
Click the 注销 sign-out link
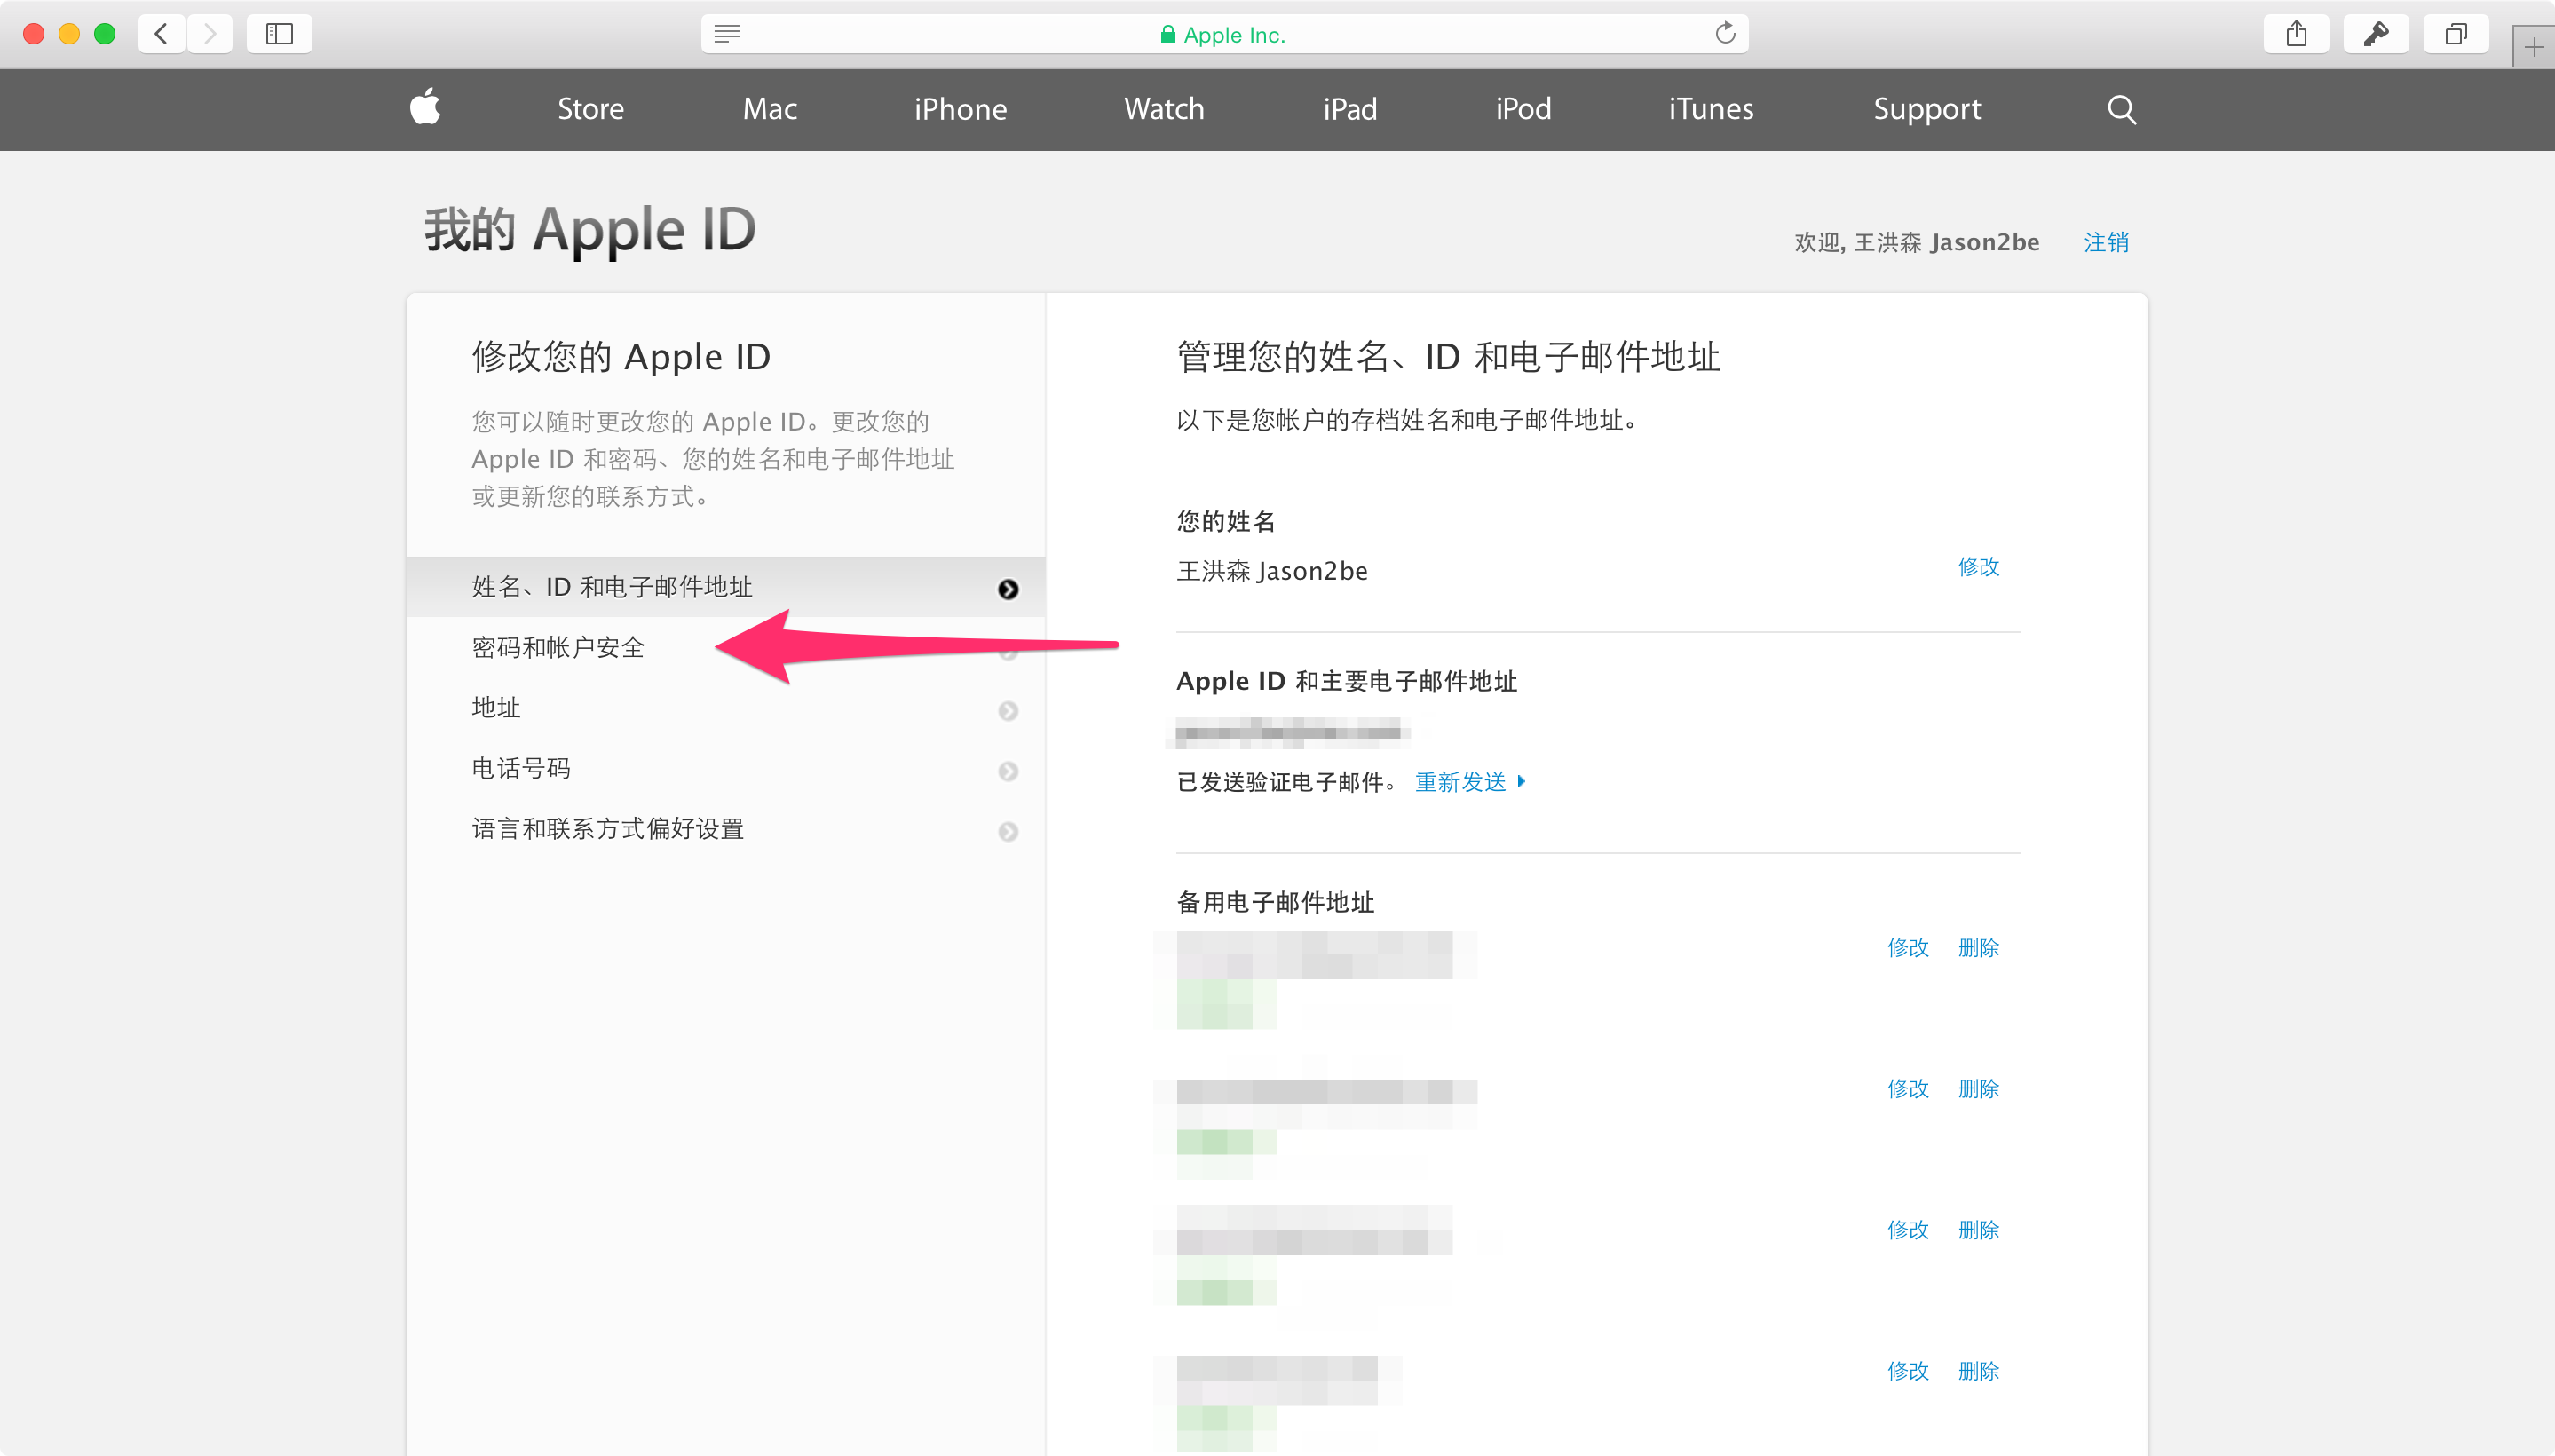2105,241
